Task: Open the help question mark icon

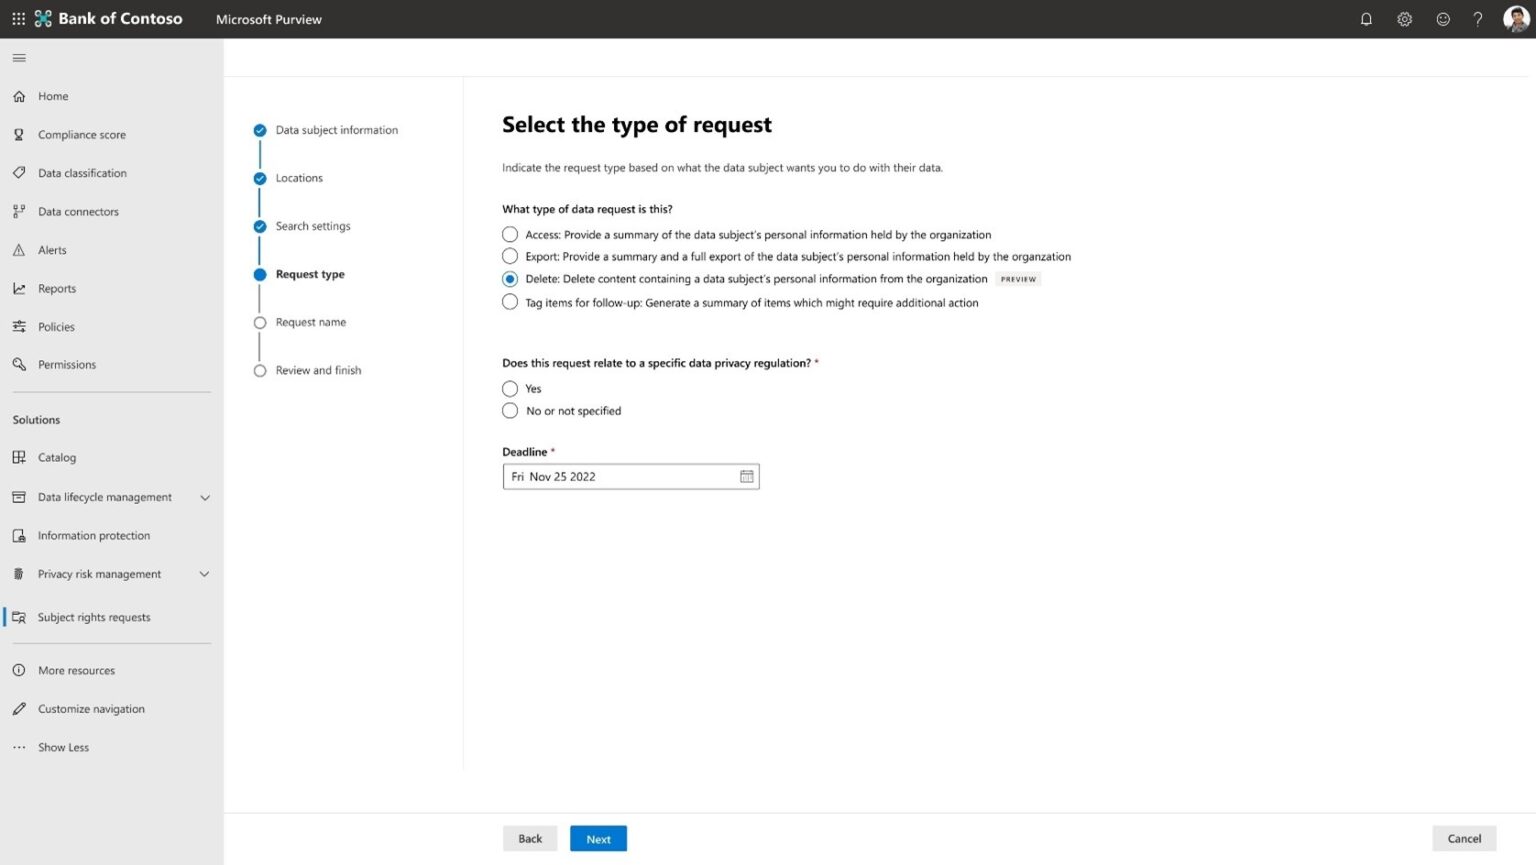Action: 1478,19
